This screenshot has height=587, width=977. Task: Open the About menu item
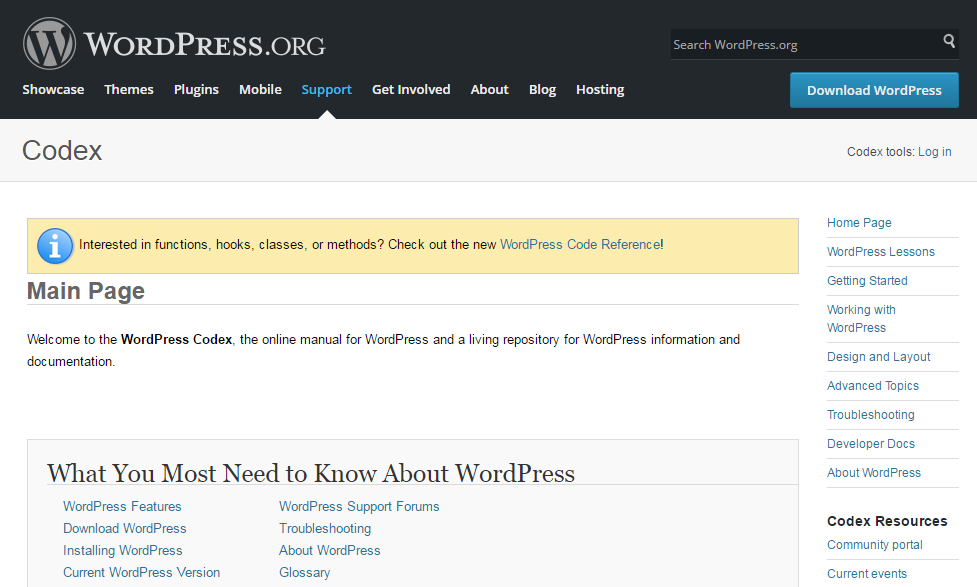489,90
